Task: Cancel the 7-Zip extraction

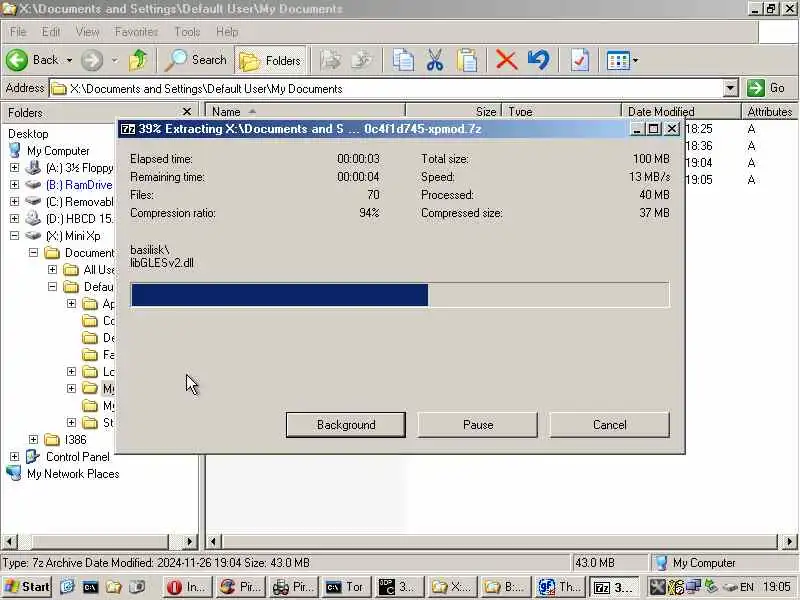Action: [609, 424]
